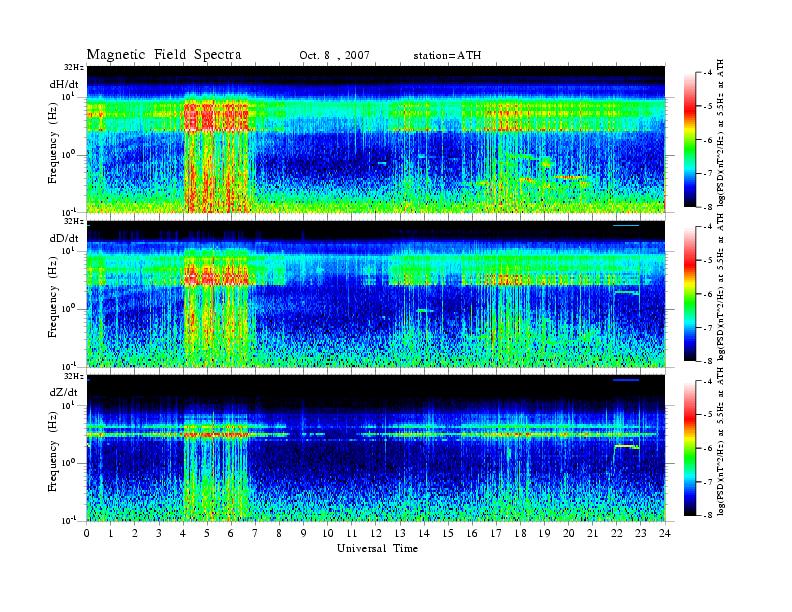
Task: Click the -8 value on dZ/dt color scale
Action: [x=709, y=515]
